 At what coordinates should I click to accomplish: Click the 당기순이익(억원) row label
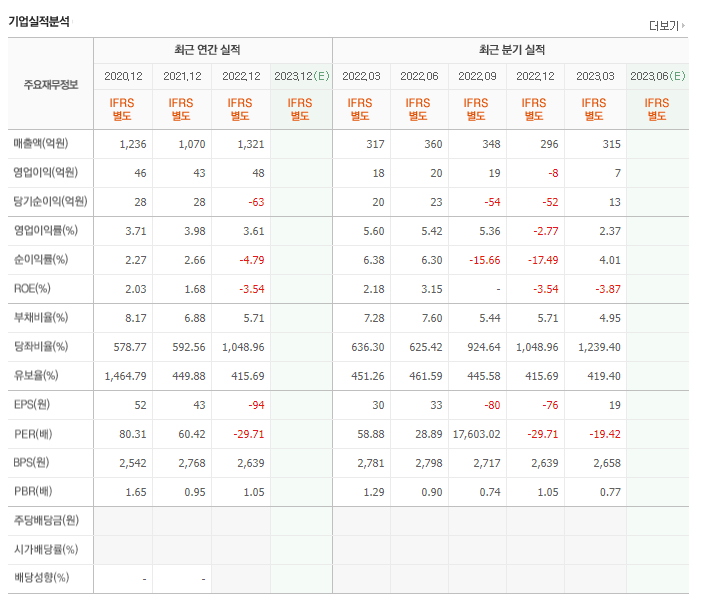(50, 201)
